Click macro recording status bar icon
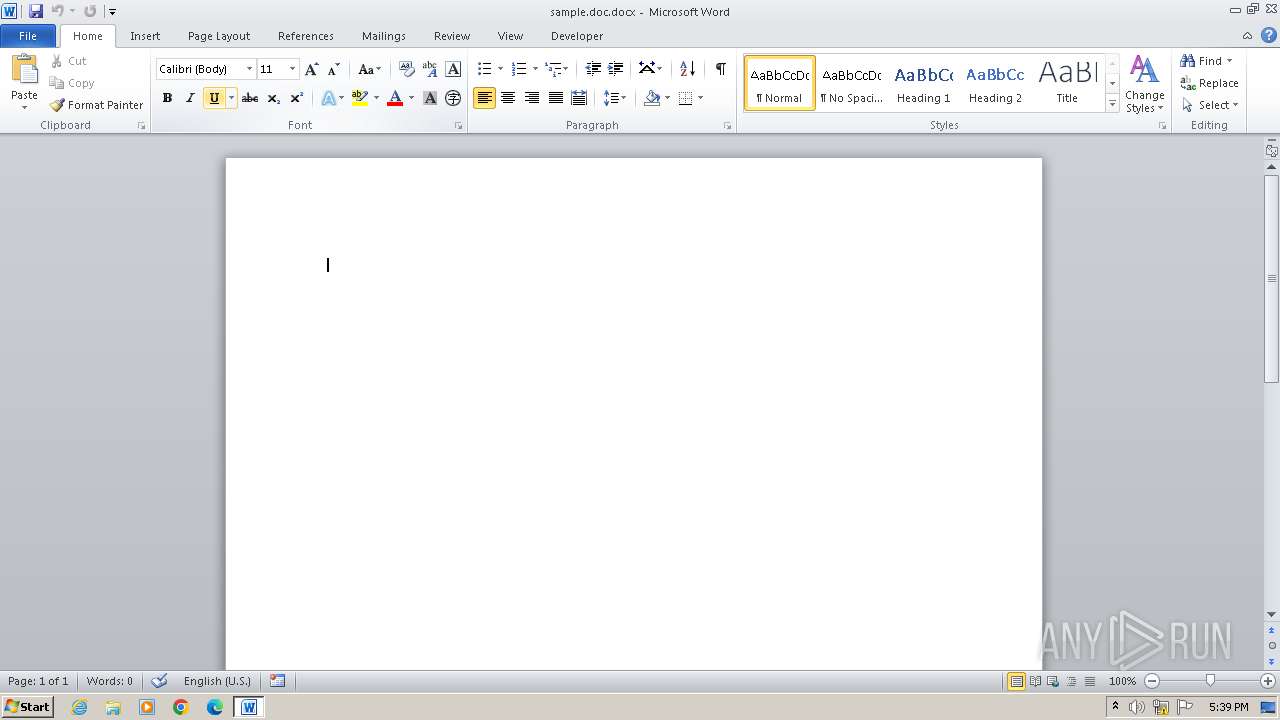 (277, 681)
